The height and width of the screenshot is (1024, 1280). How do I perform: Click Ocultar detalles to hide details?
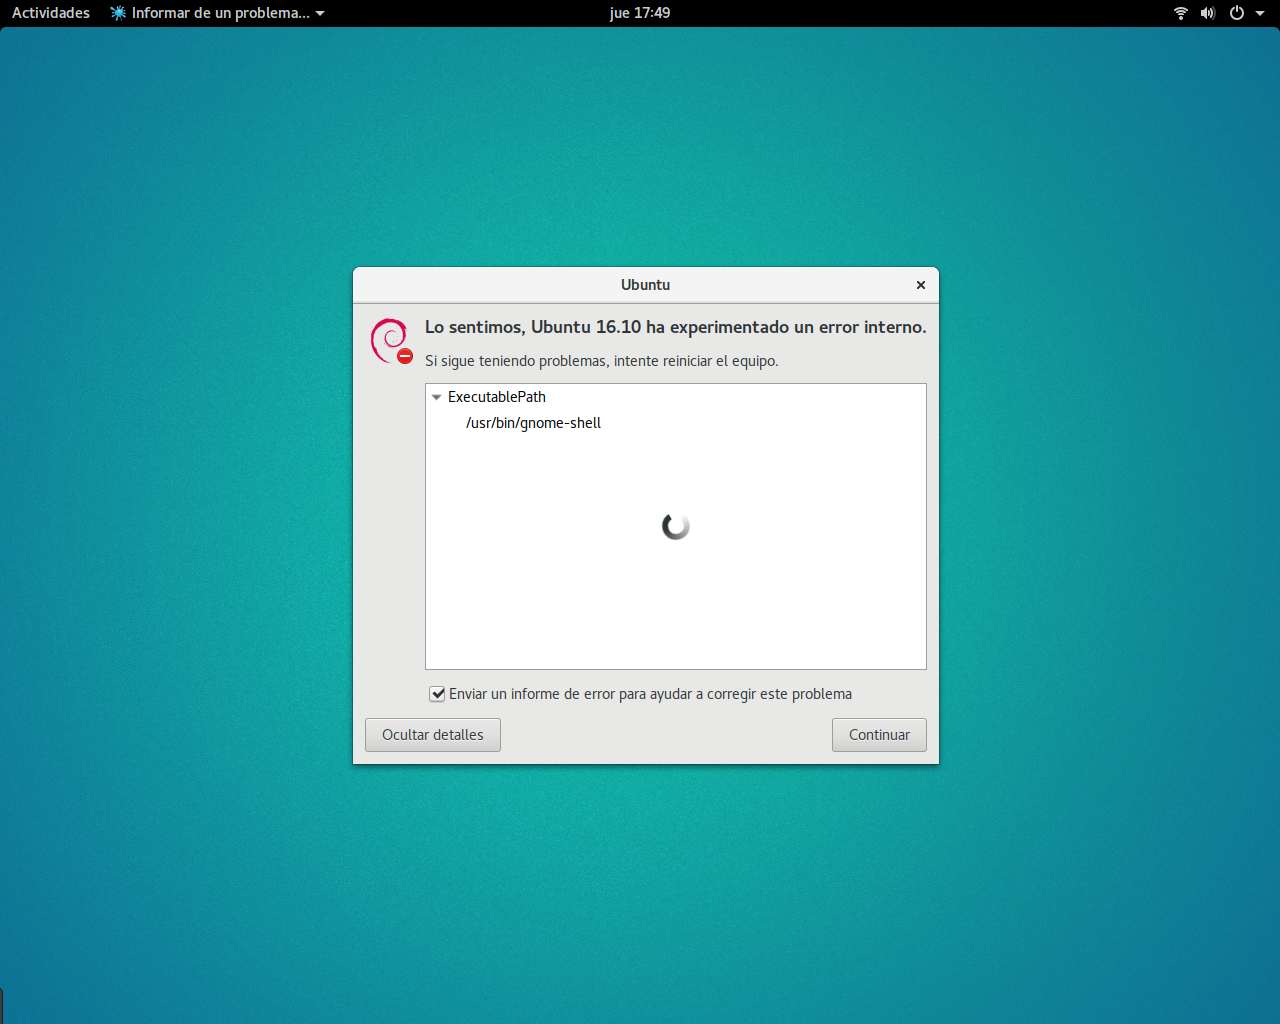coord(433,735)
